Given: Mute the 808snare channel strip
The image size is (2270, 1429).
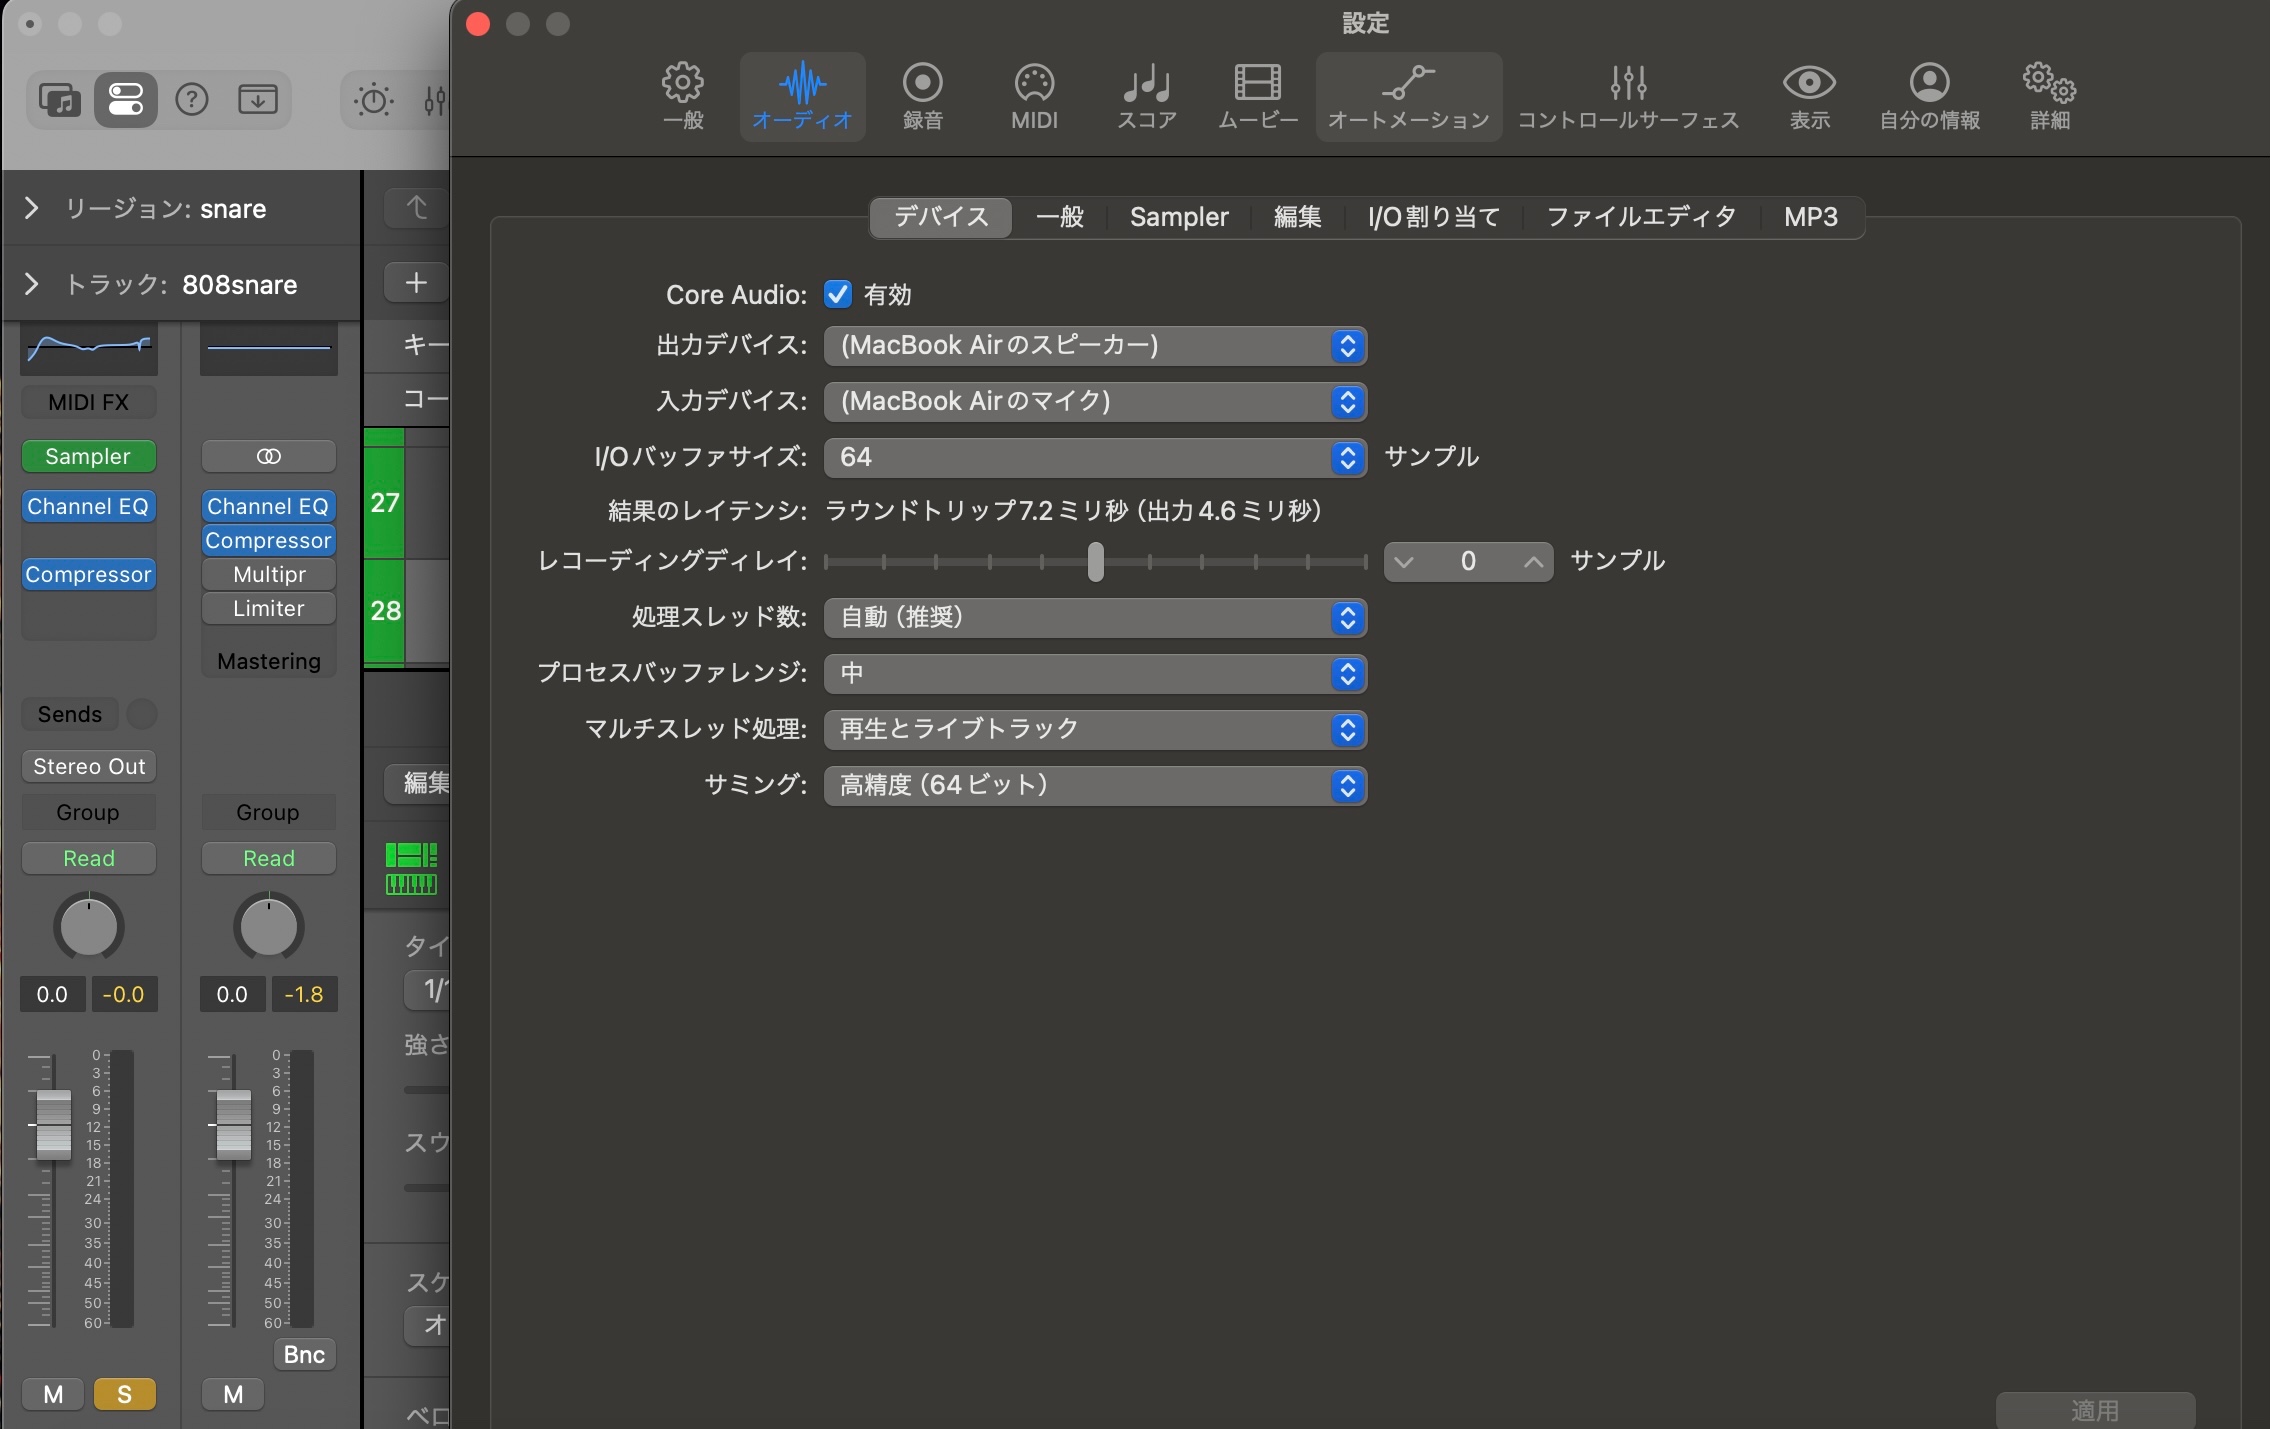Looking at the screenshot, I should point(53,1394).
